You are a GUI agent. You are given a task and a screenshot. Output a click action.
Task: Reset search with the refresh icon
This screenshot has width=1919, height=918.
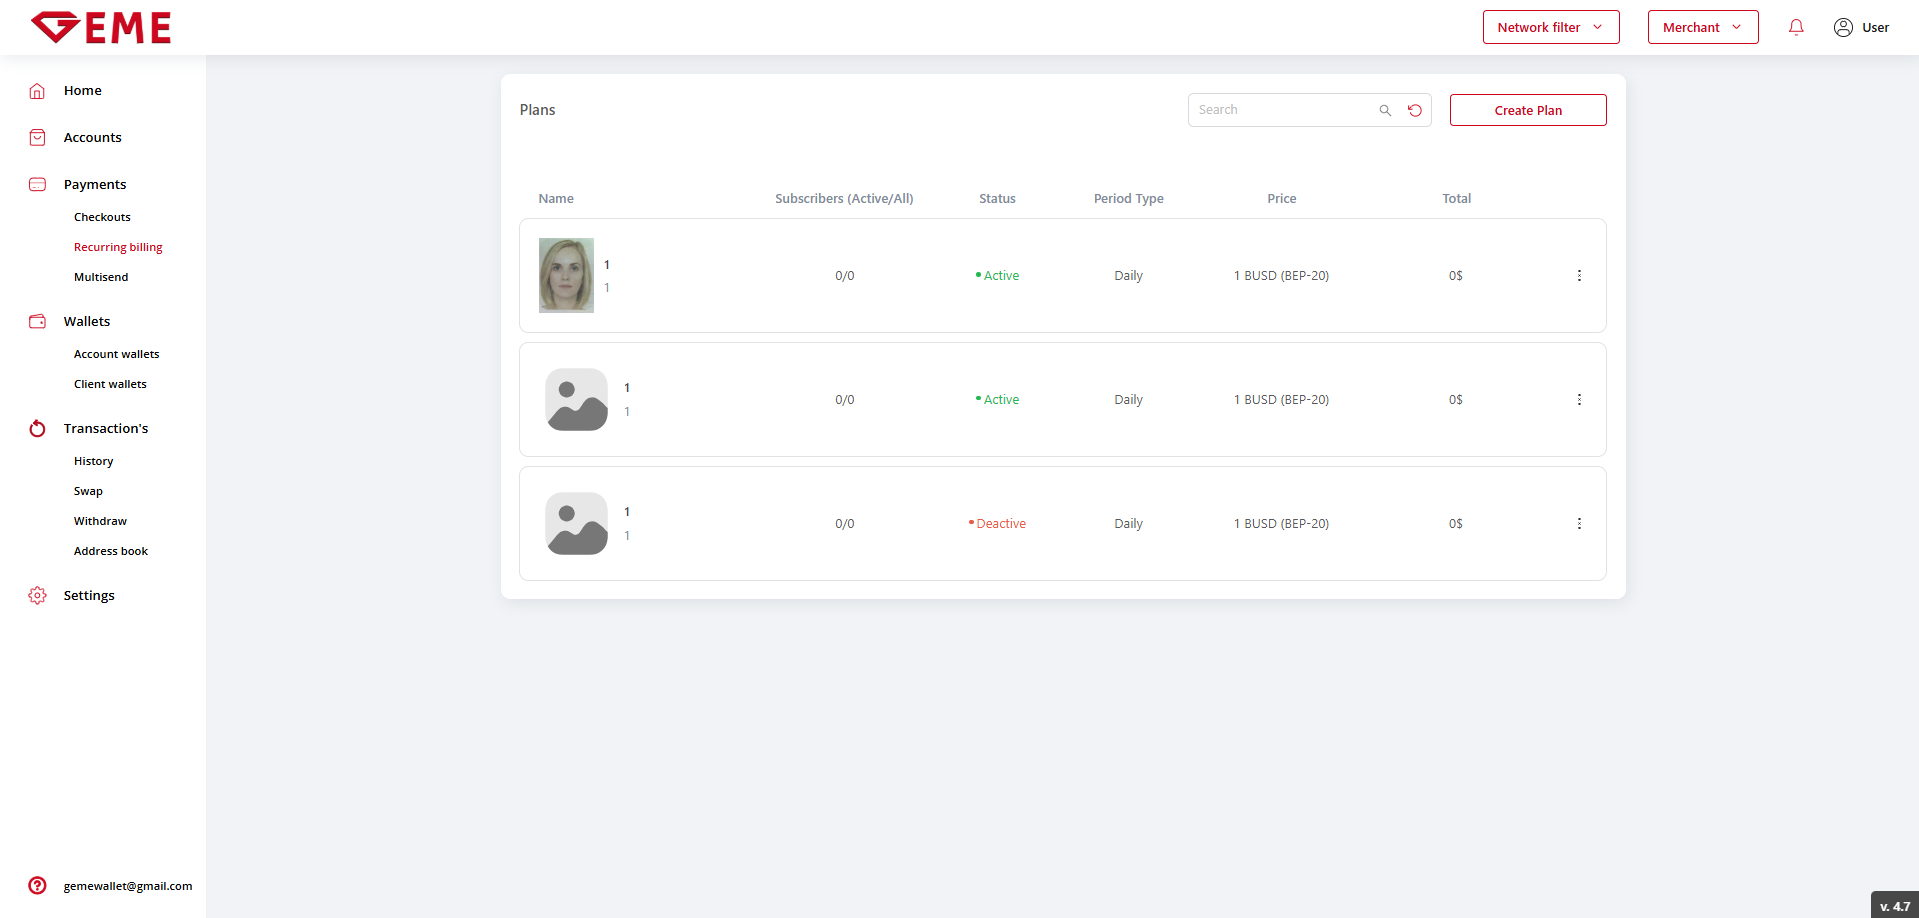pos(1415,111)
